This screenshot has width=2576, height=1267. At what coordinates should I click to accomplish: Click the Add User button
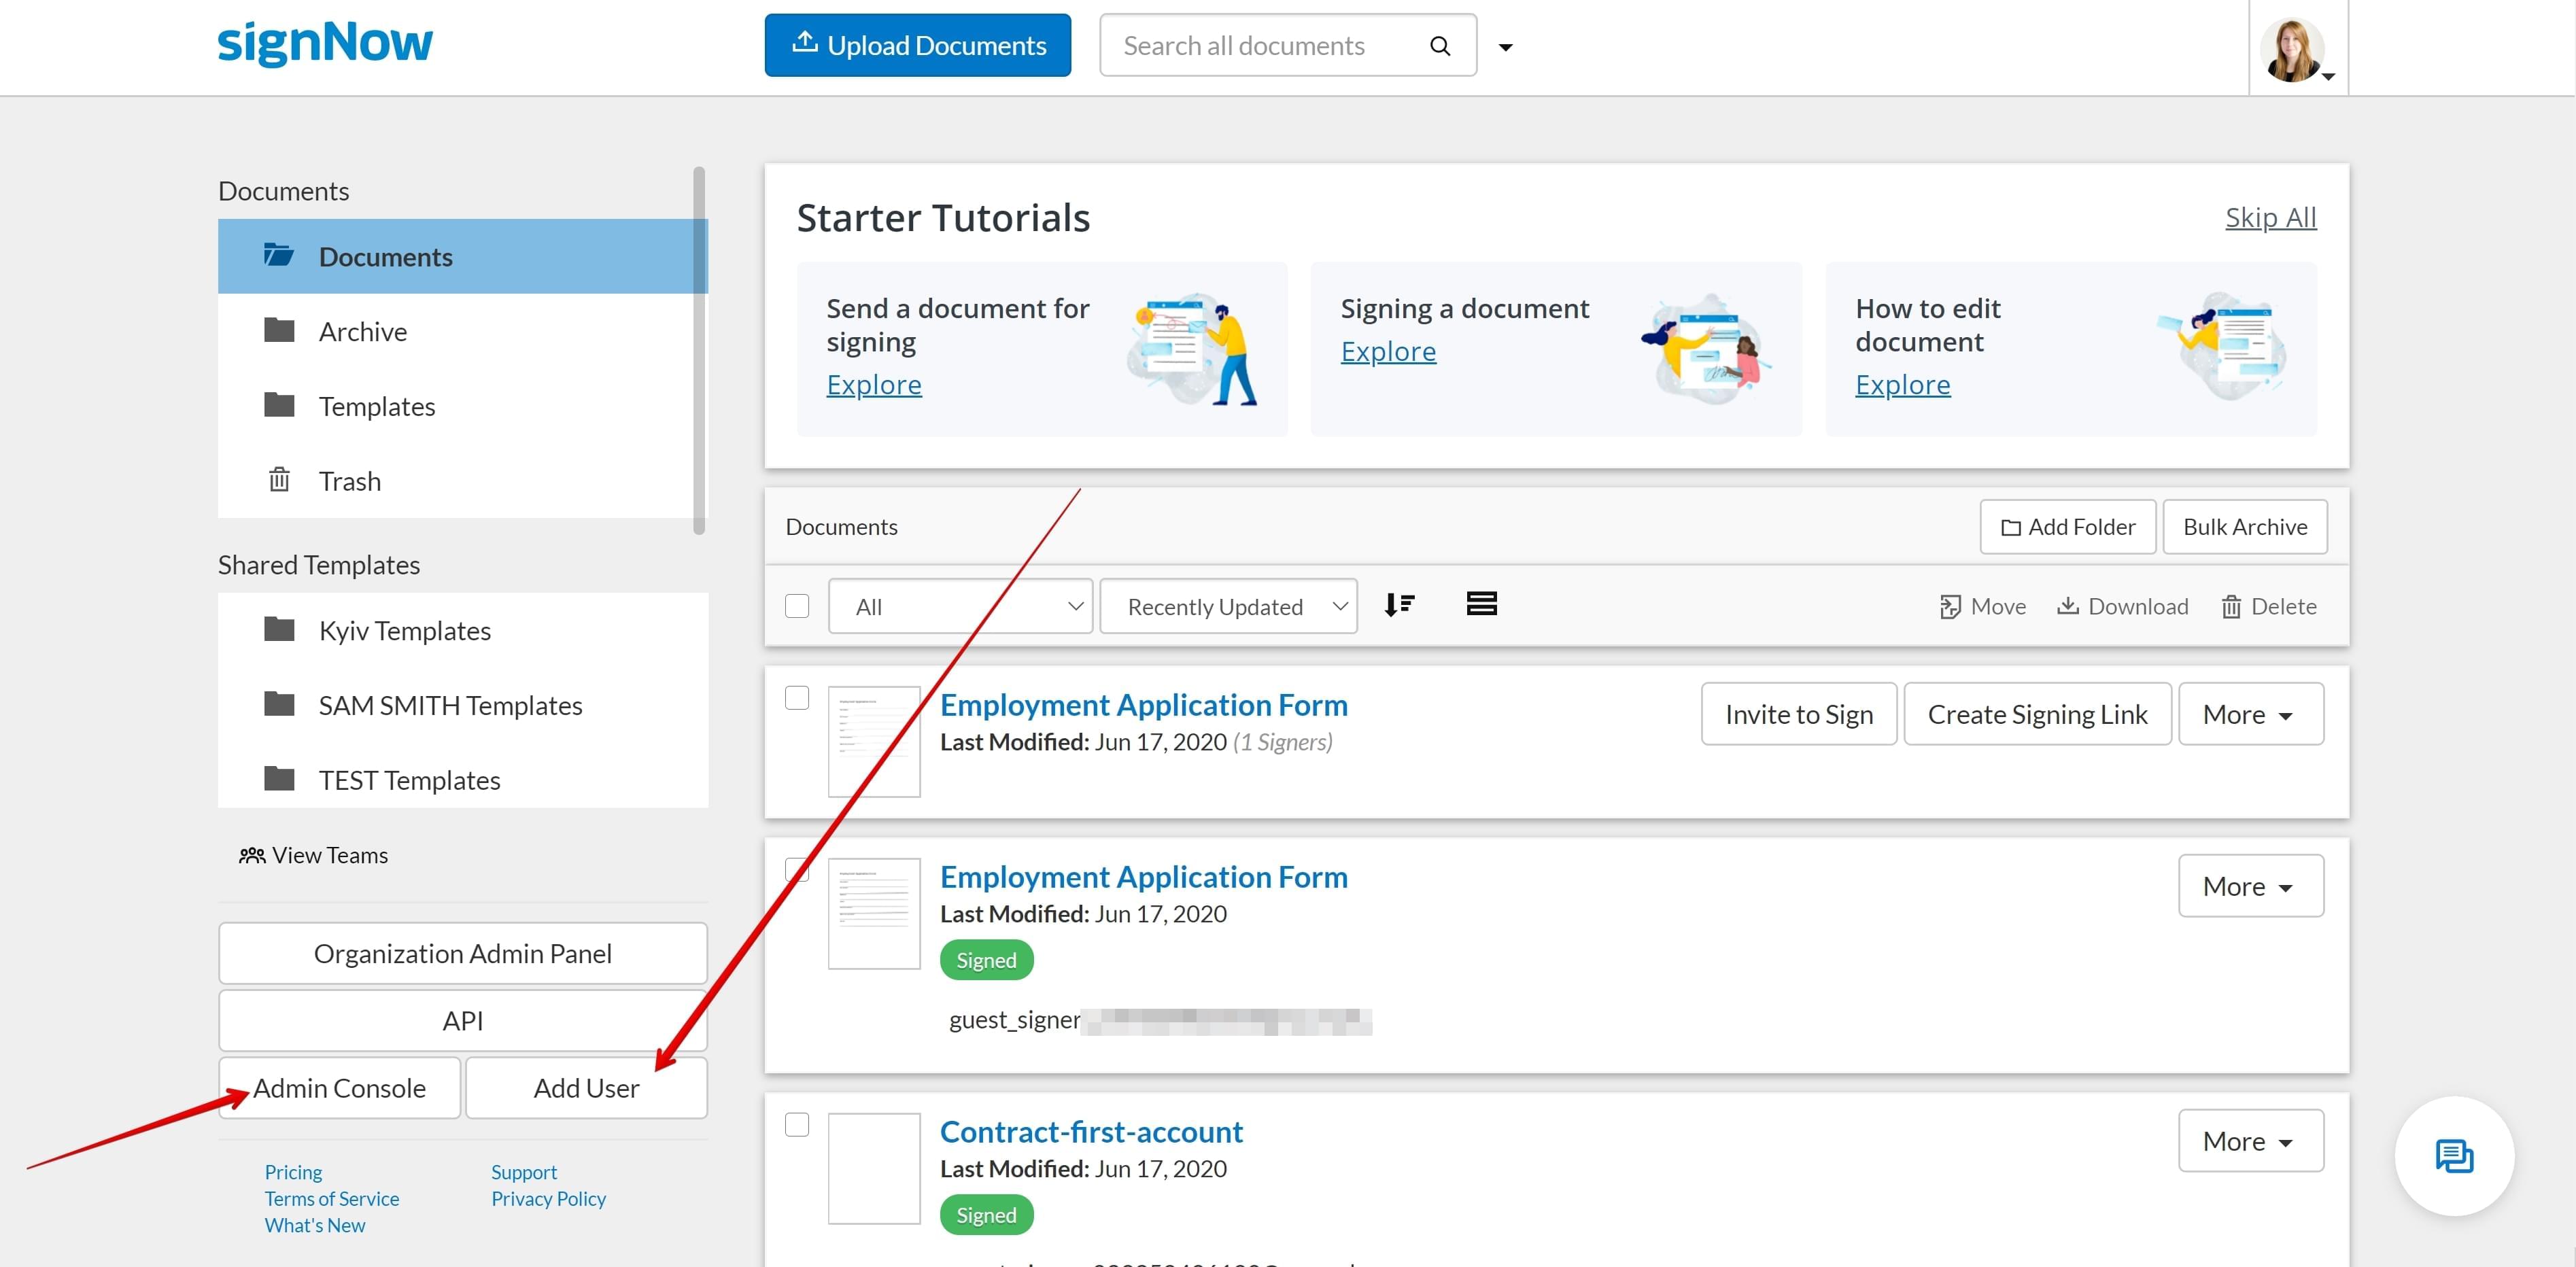[x=586, y=1088]
